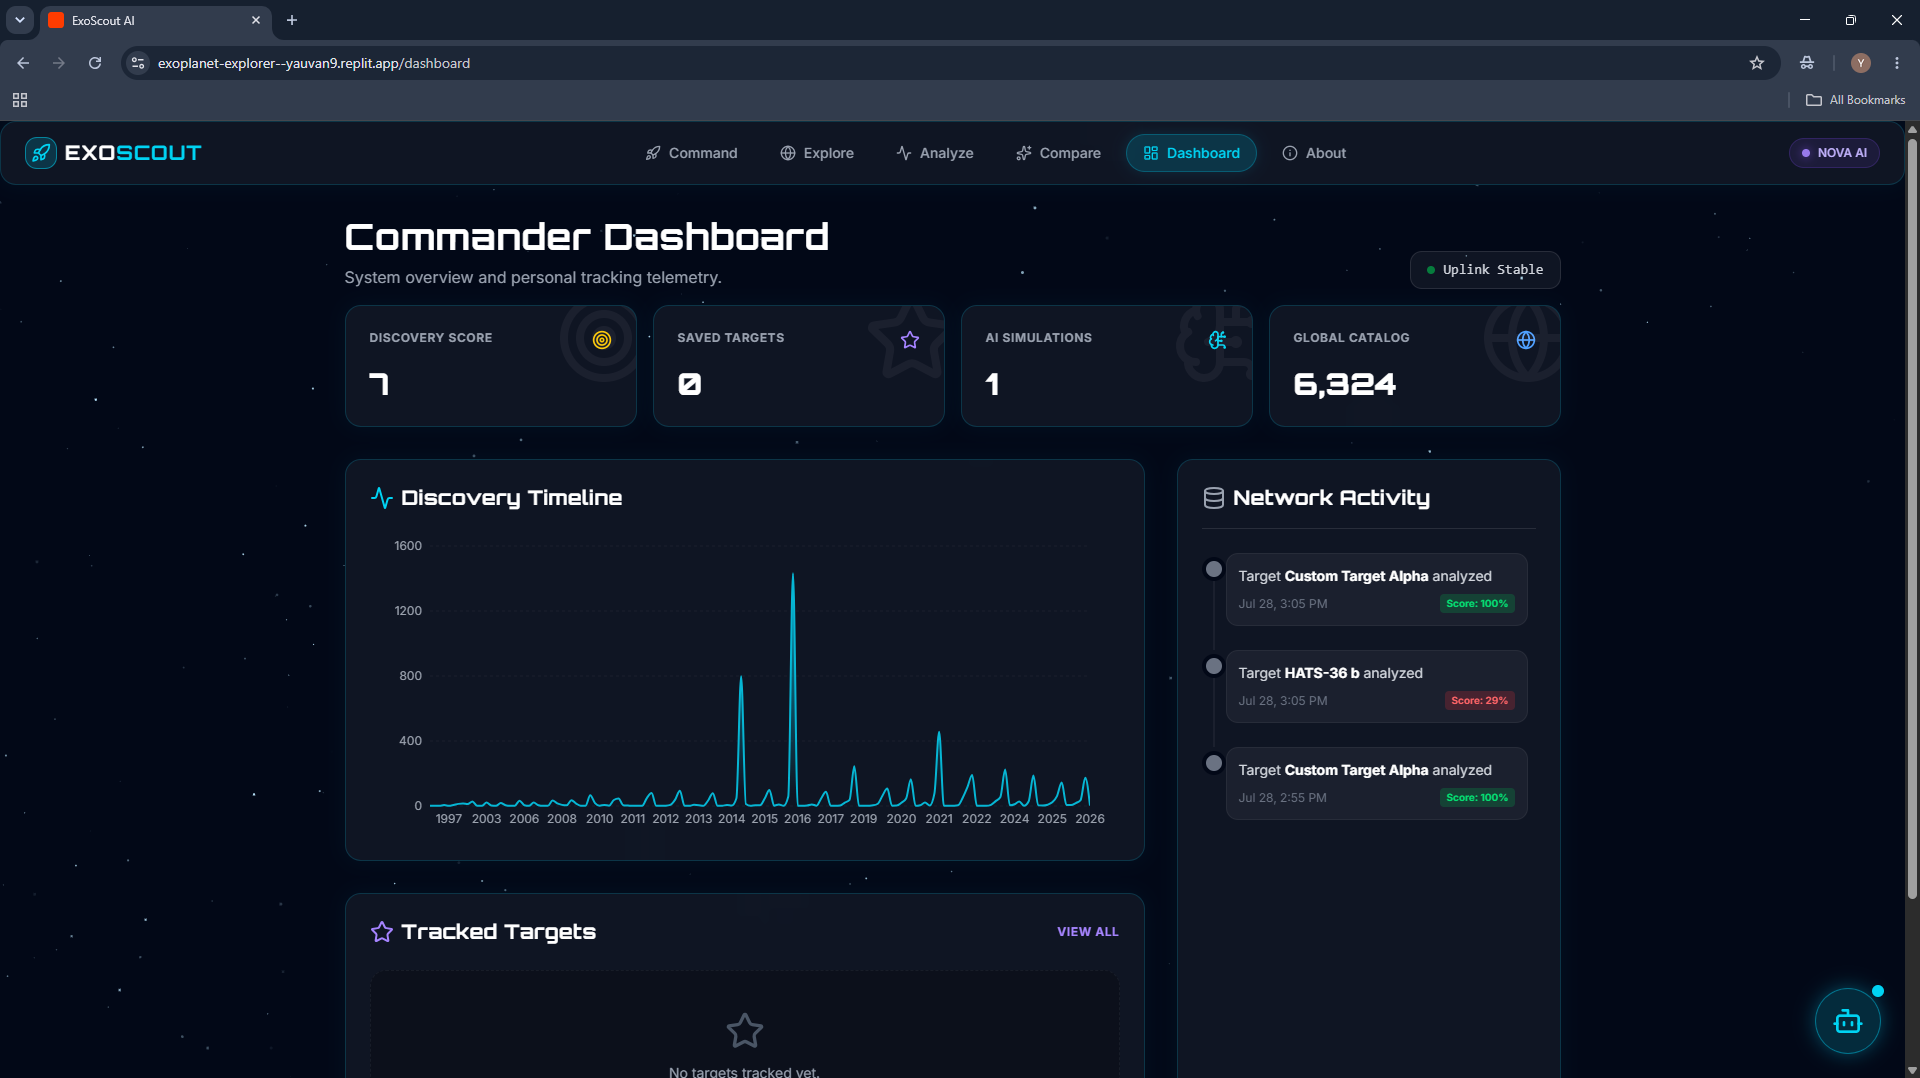This screenshot has width=1920, height=1078.
Task: Click the Discovery Score target icon
Action: (601, 340)
